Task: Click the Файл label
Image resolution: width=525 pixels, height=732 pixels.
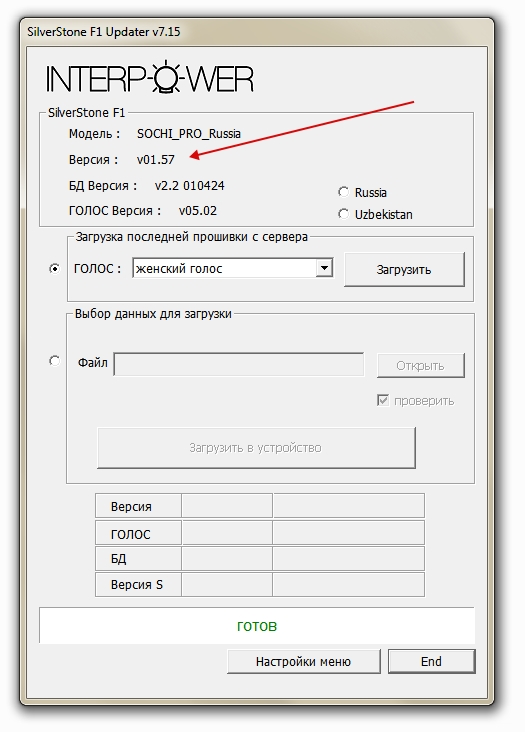Action: 93,363
